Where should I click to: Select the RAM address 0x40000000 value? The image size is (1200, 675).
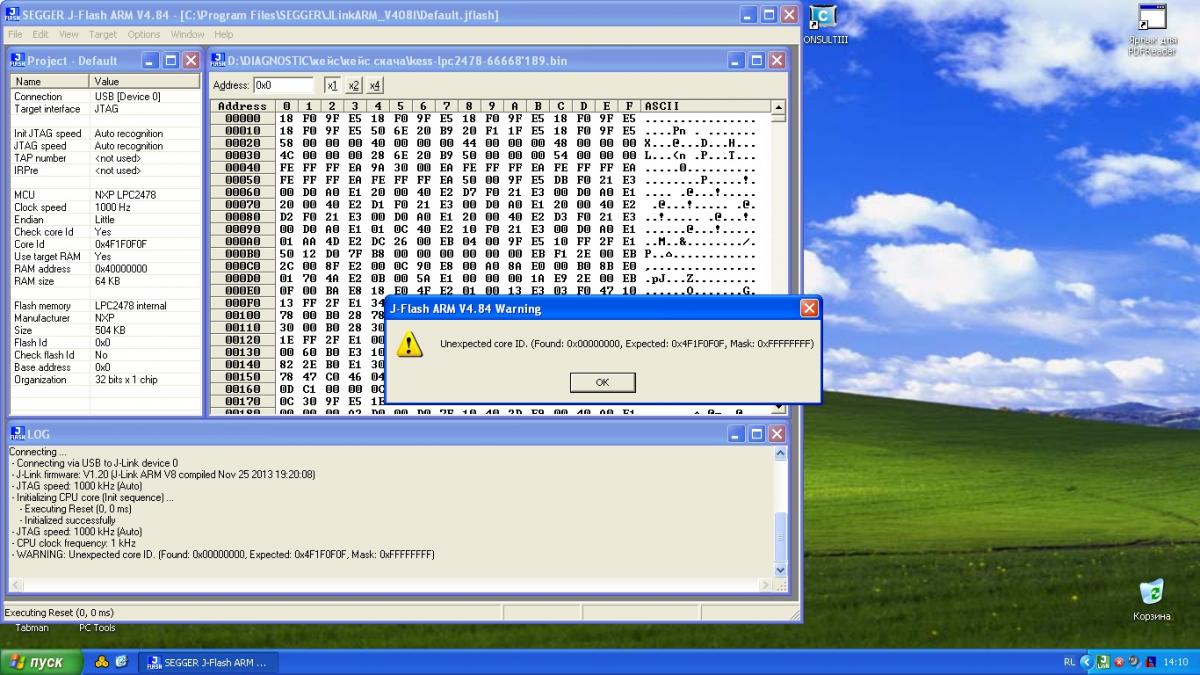[121, 269]
